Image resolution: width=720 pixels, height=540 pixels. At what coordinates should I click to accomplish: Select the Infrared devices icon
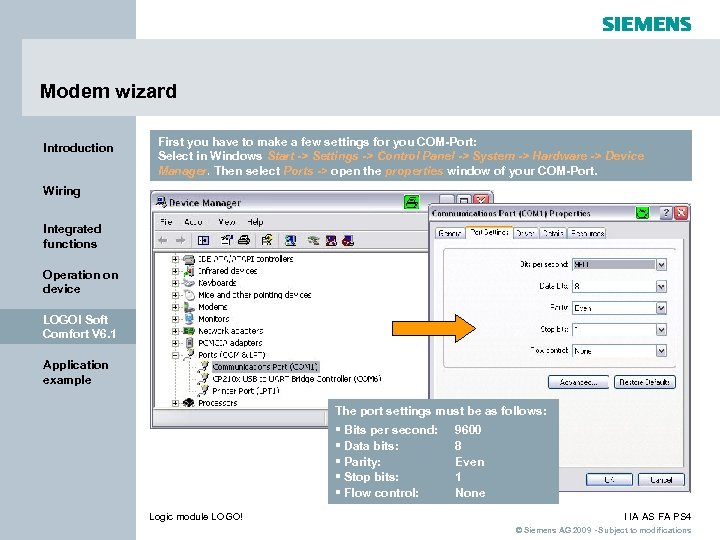point(189,271)
